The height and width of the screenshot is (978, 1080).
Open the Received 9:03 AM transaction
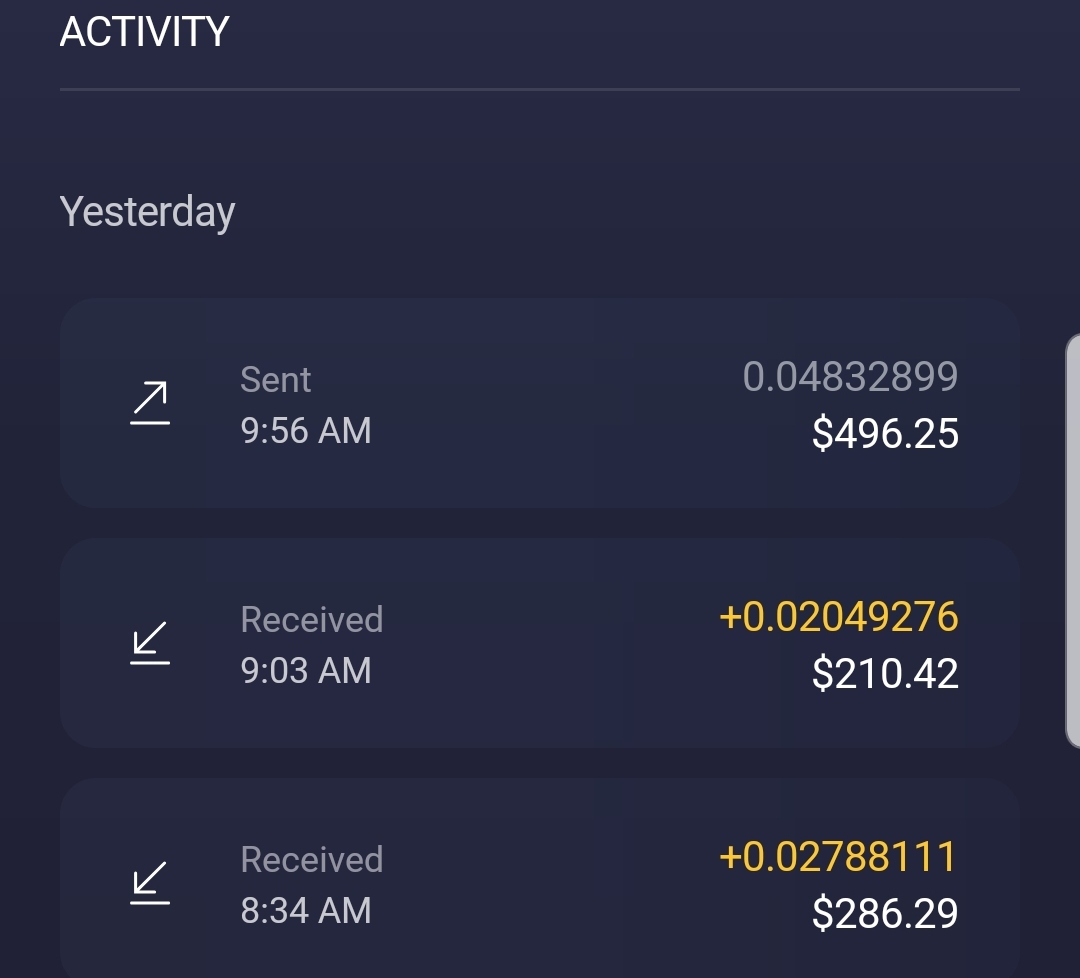click(x=540, y=643)
